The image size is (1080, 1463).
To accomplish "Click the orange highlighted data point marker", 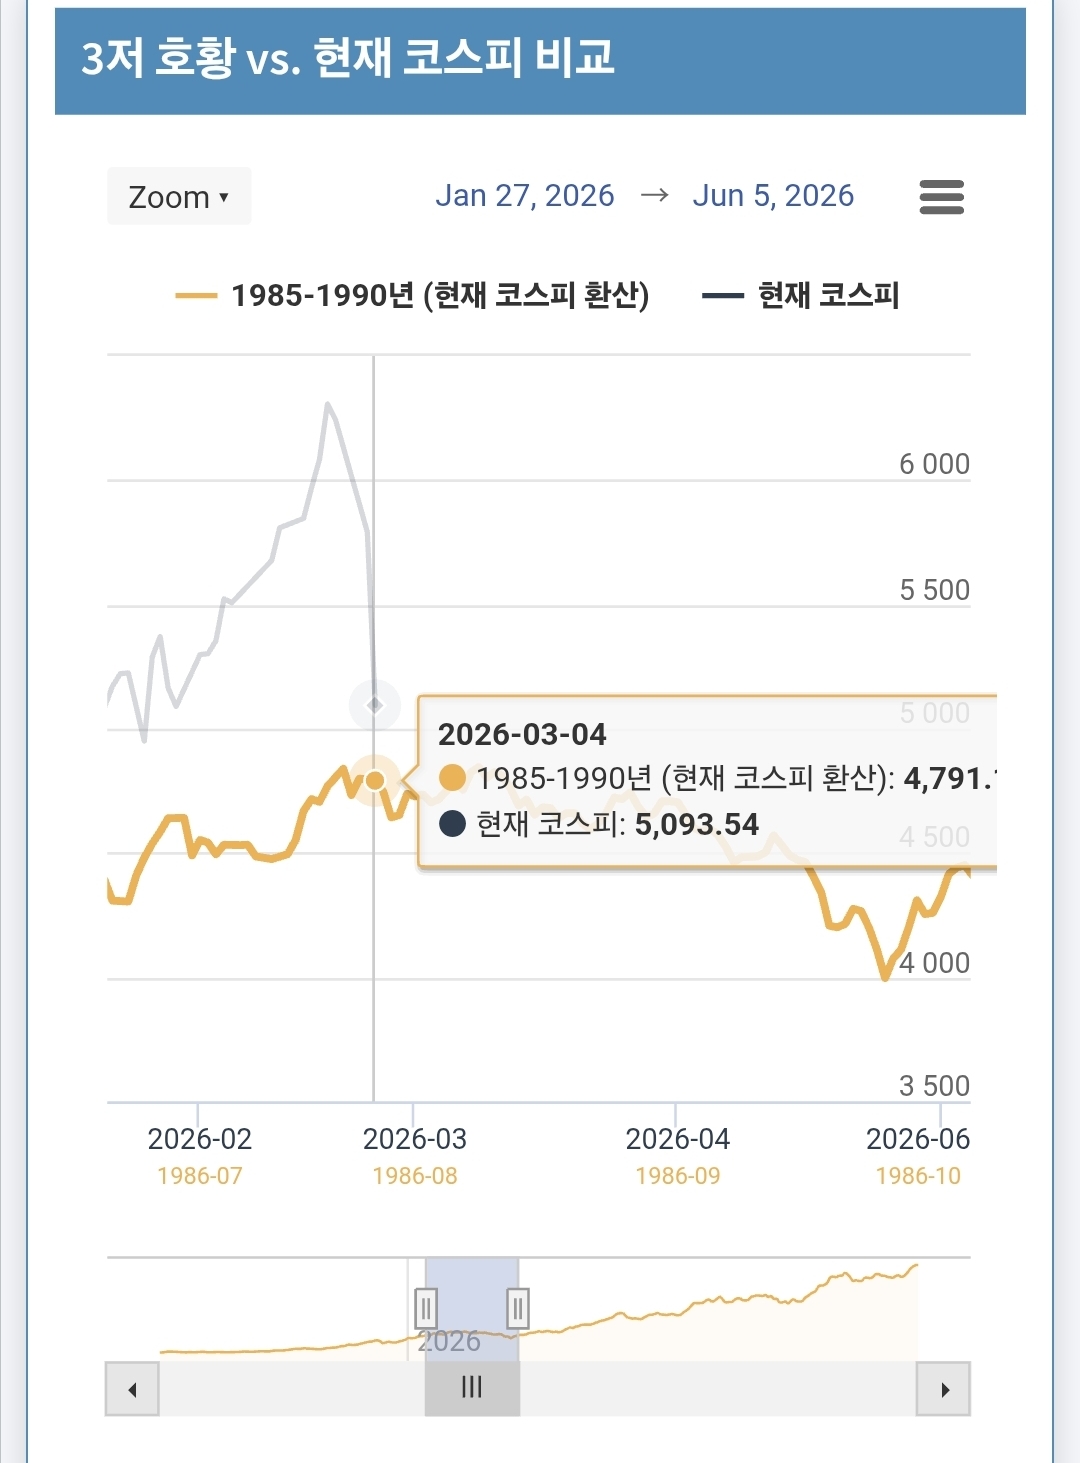I will 375,780.
